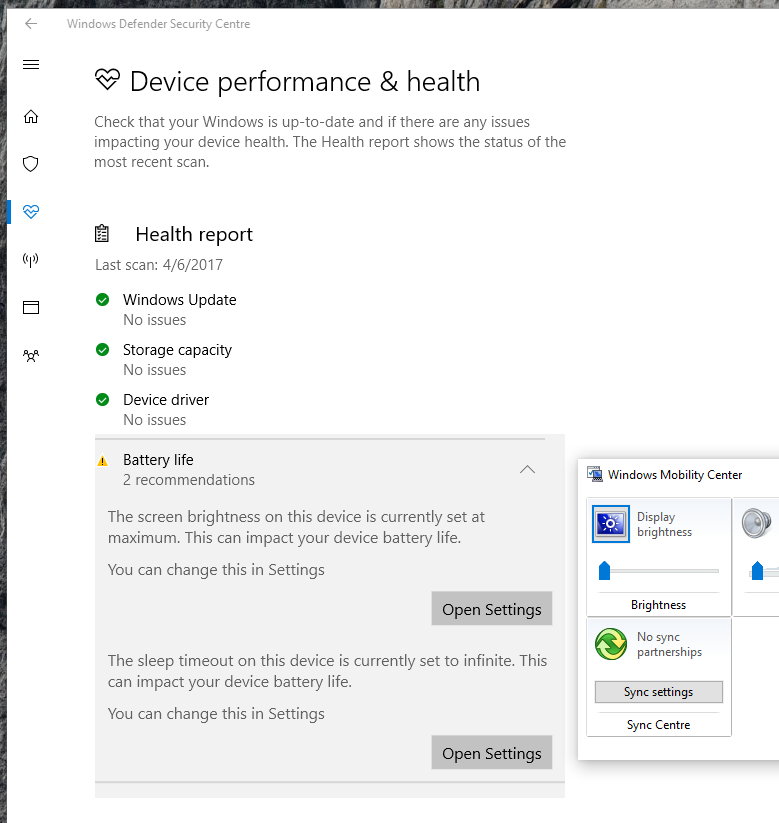Click the '2 recommendations' text
Screen dimensions: 779x823
[189, 480]
